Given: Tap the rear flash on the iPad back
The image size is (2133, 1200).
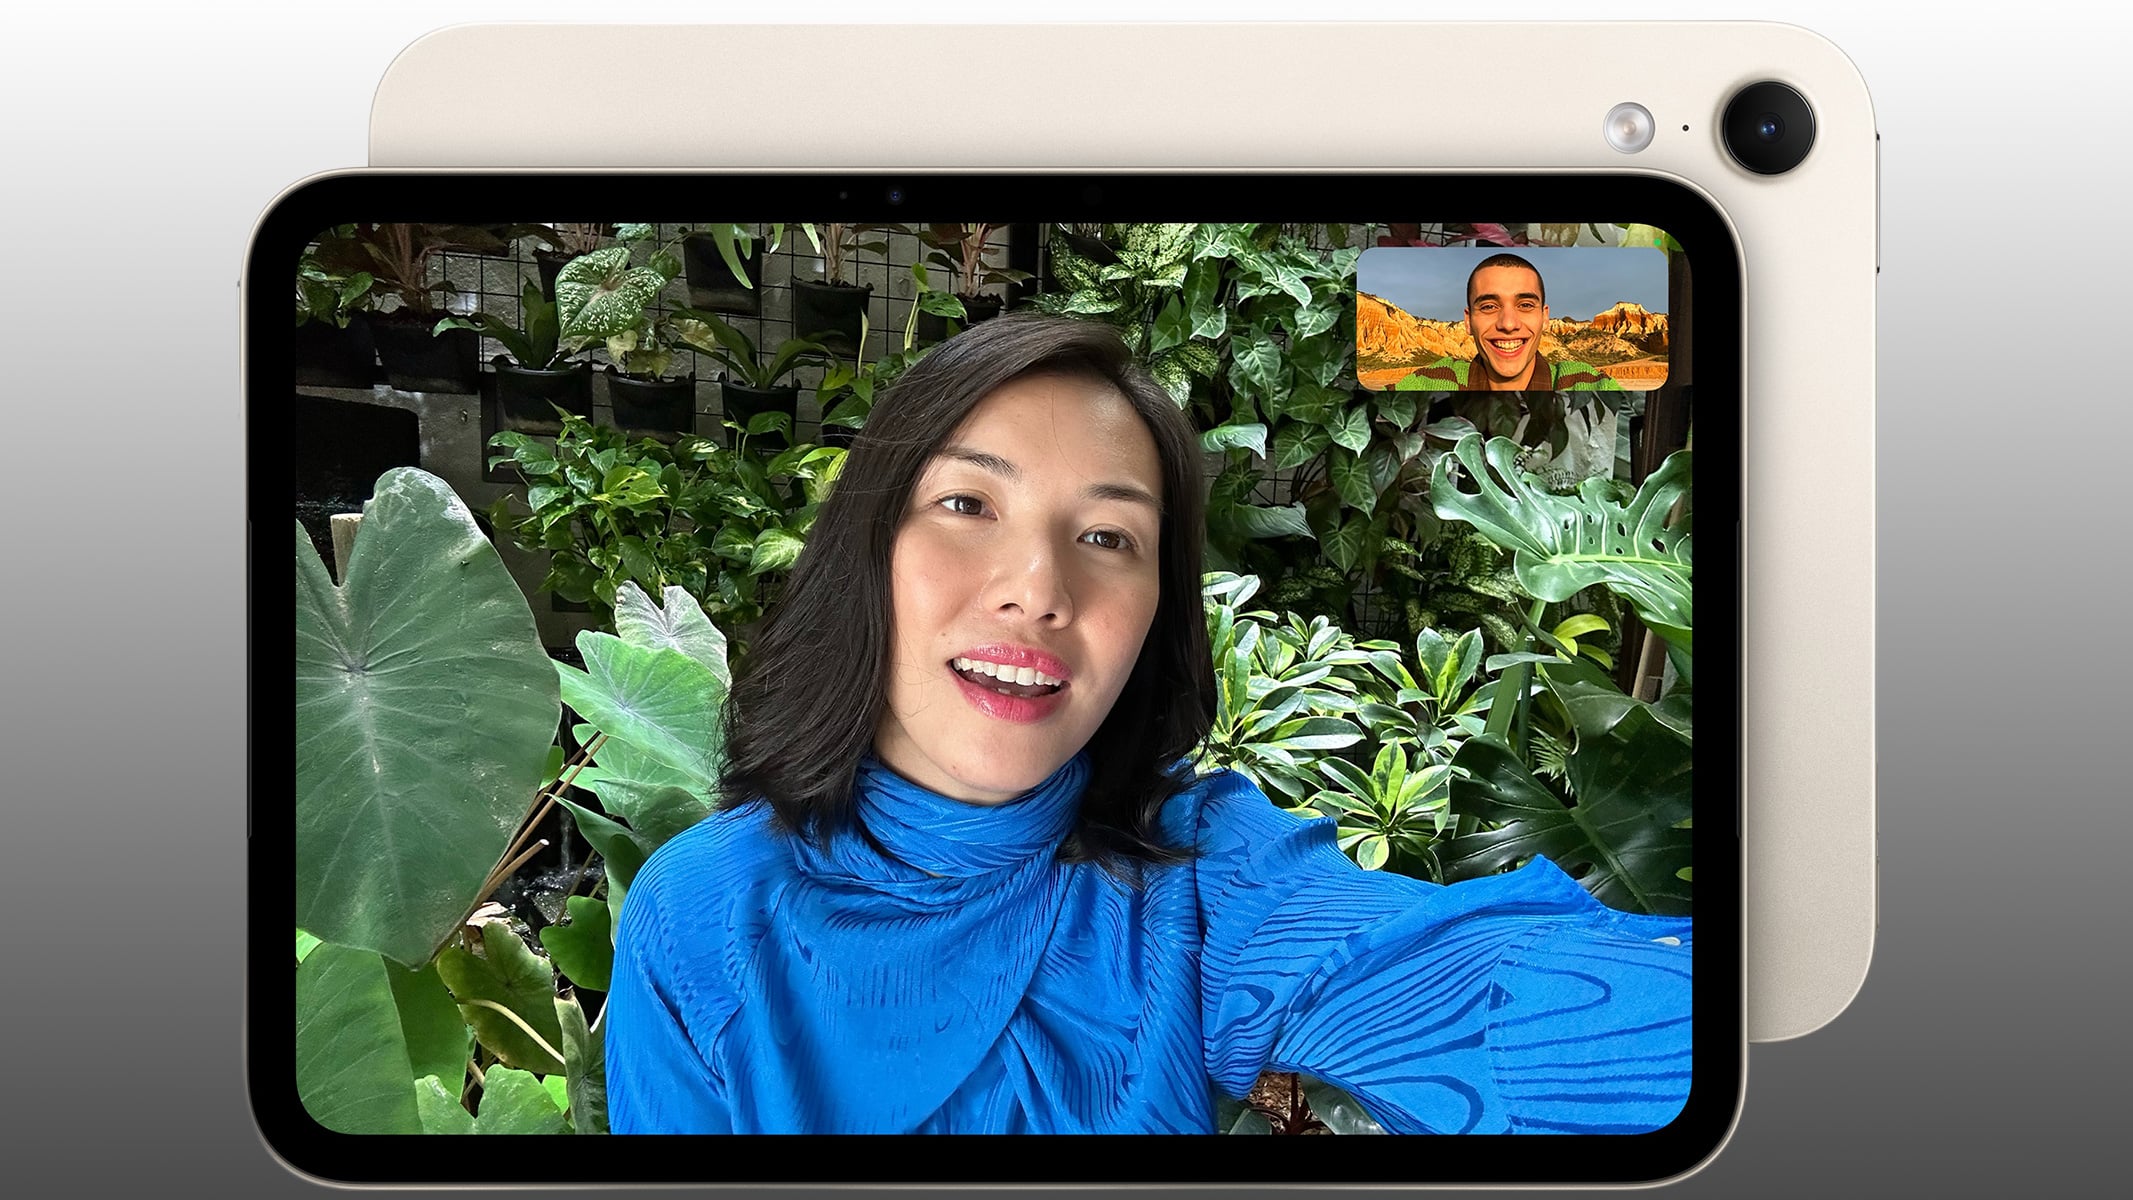Looking at the screenshot, I should (x=1629, y=128).
